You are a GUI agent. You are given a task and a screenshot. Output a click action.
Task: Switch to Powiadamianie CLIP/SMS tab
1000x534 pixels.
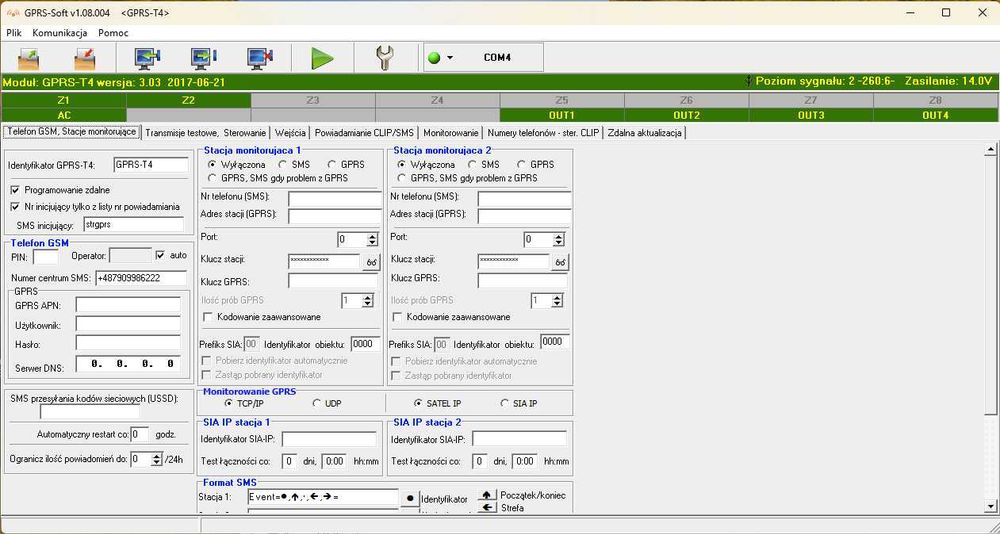pyautogui.click(x=364, y=133)
